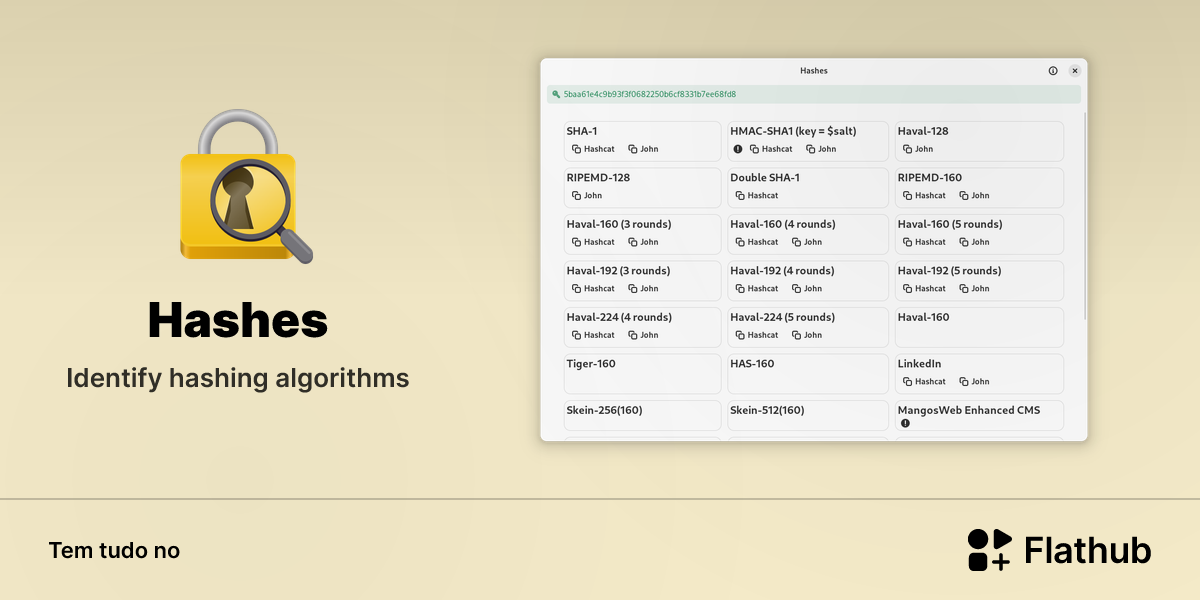Copy Hashcat mode for SHA-1
This screenshot has width=1200, height=600.
[x=593, y=149]
